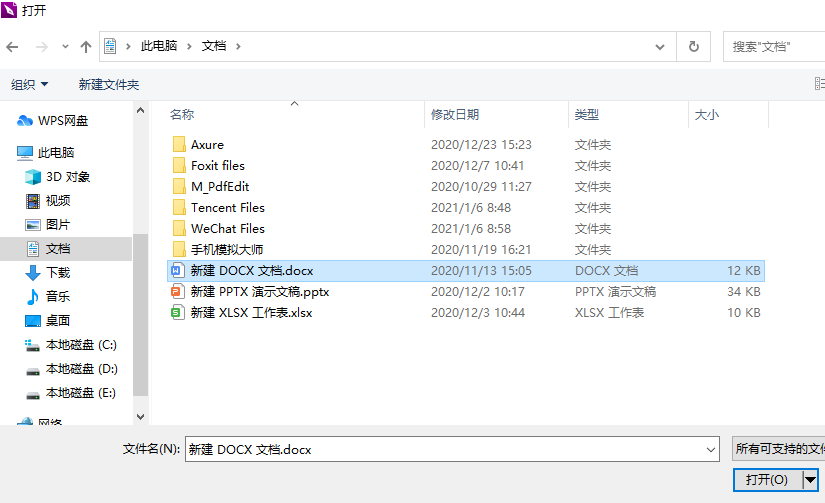
Task: Select the WeChat Files folder icon
Action: pos(179,228)
